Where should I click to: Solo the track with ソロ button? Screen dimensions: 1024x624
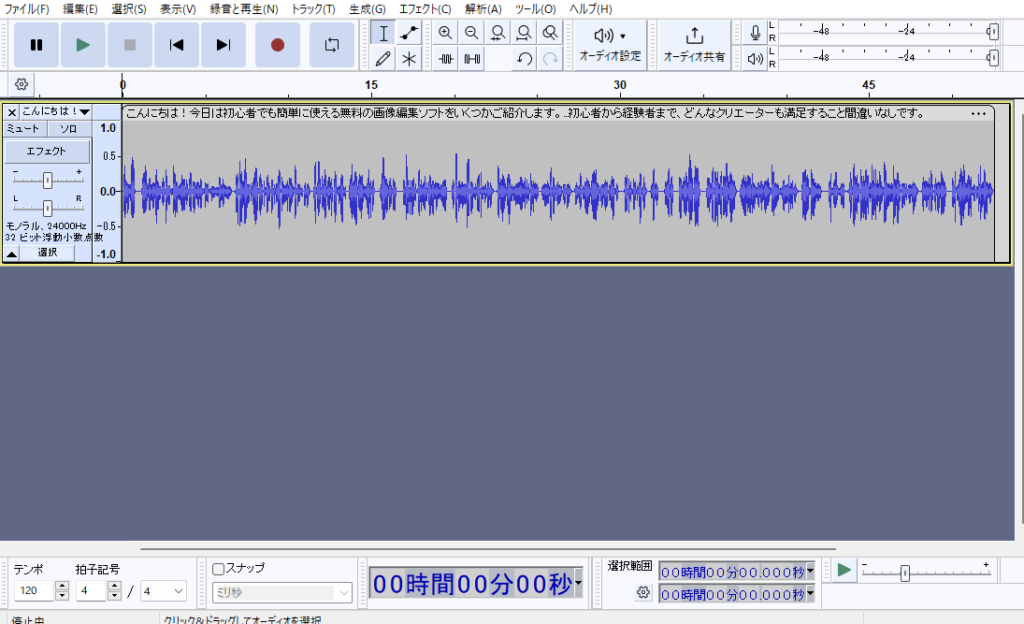68,129
